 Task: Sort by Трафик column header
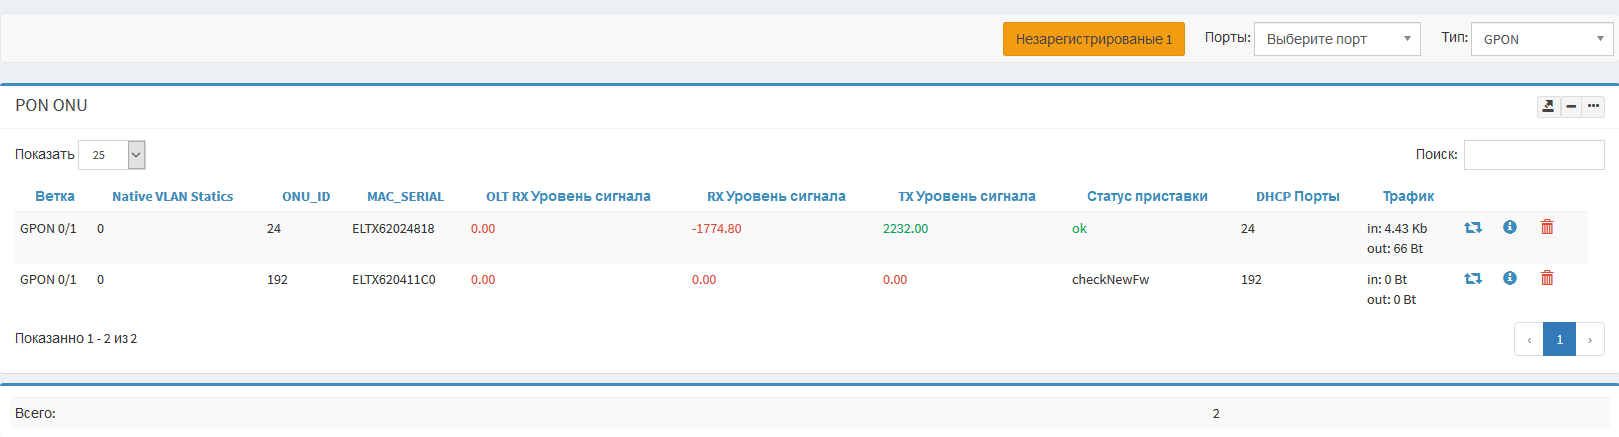pyautogui.click(x=1408, y=196)
